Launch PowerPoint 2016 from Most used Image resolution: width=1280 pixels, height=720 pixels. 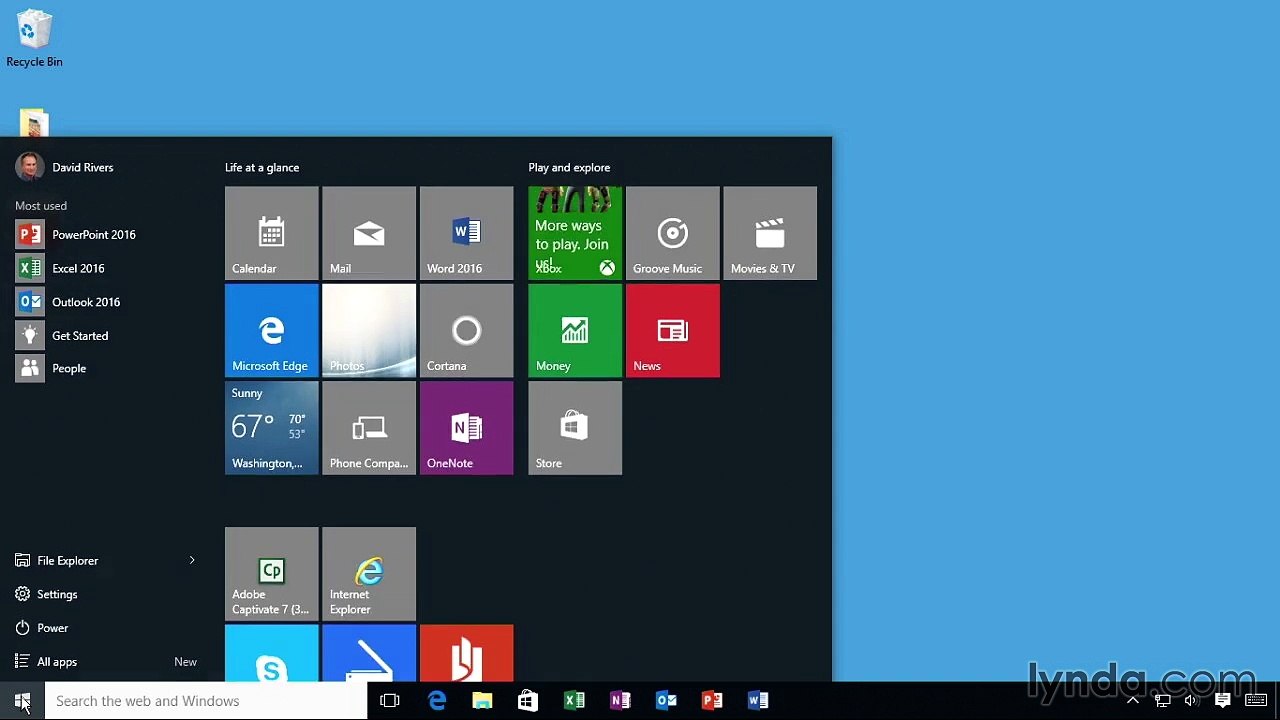(105, 235)
